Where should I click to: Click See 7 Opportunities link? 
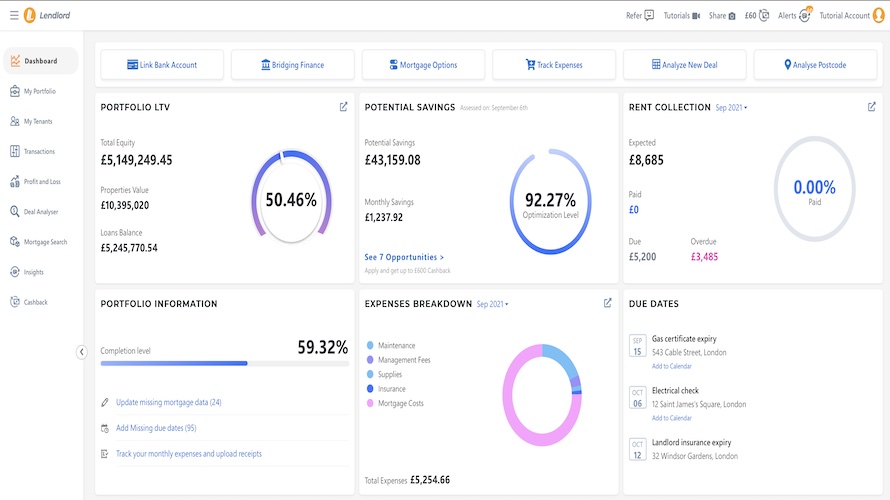404,257
